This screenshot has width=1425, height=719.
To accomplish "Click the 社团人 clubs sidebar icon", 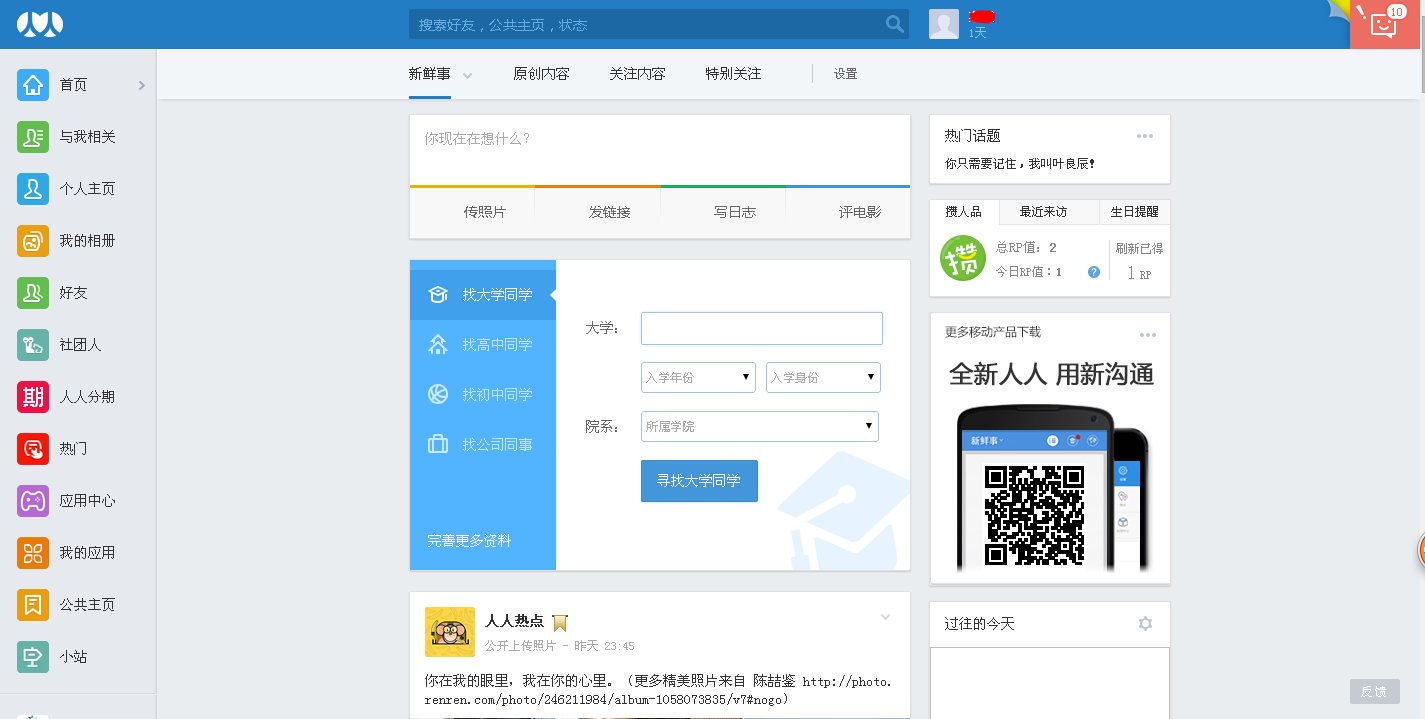I will tap(33, 345).
